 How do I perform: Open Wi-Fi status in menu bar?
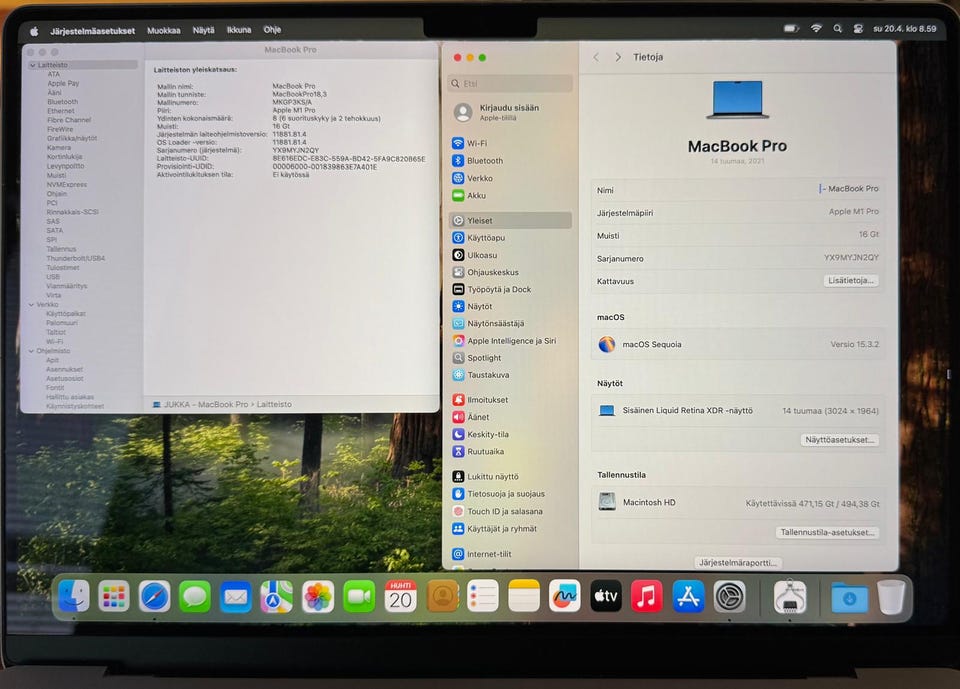tap(816, 28)
